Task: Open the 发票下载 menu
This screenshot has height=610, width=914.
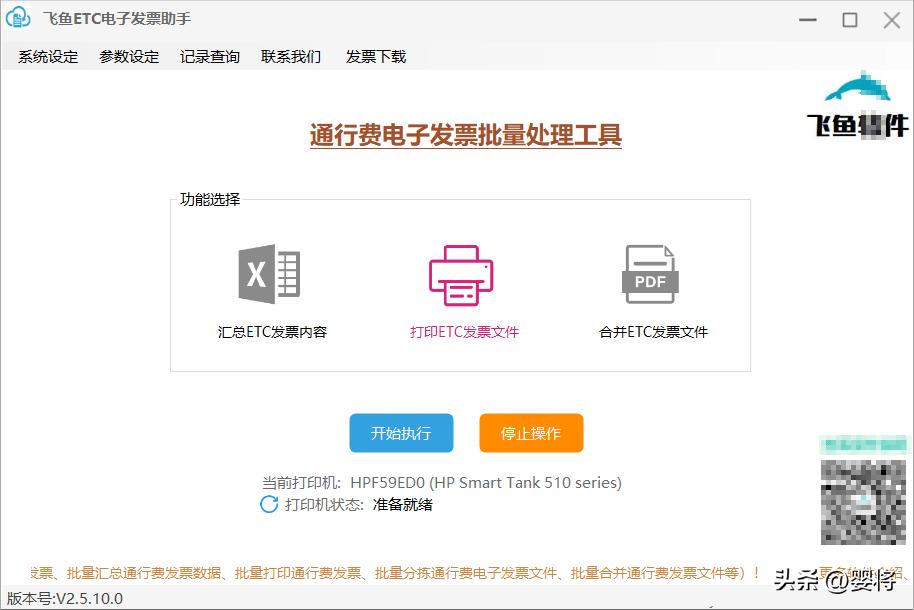Action: (x=375, y=56)
